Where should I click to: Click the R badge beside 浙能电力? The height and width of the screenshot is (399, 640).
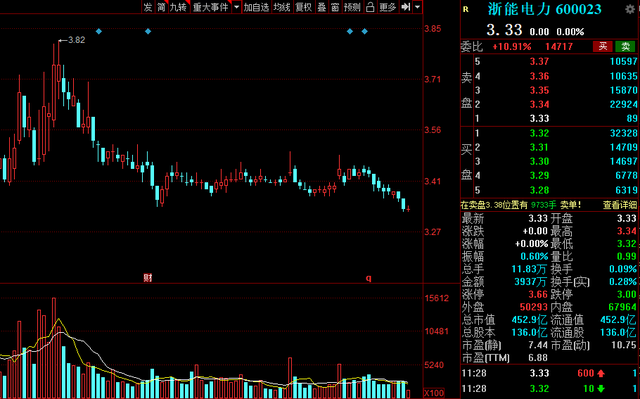tap(466, 9)
